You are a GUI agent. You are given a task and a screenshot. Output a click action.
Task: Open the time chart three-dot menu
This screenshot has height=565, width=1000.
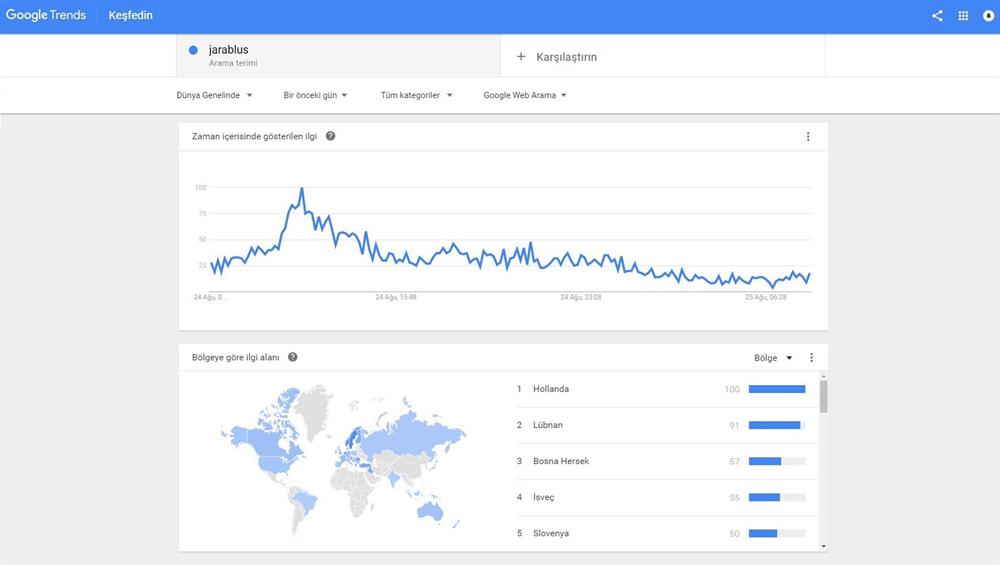click(808, 136)
